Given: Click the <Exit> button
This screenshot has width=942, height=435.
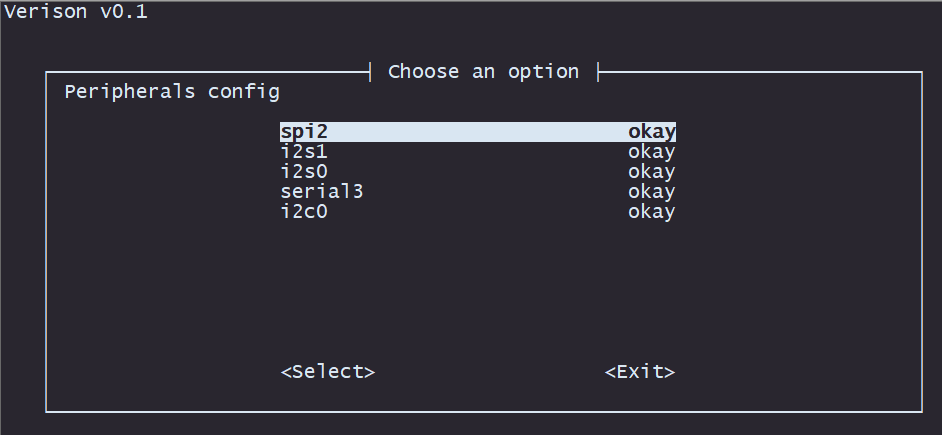Looking at the screenshot, I should (640, 372).
